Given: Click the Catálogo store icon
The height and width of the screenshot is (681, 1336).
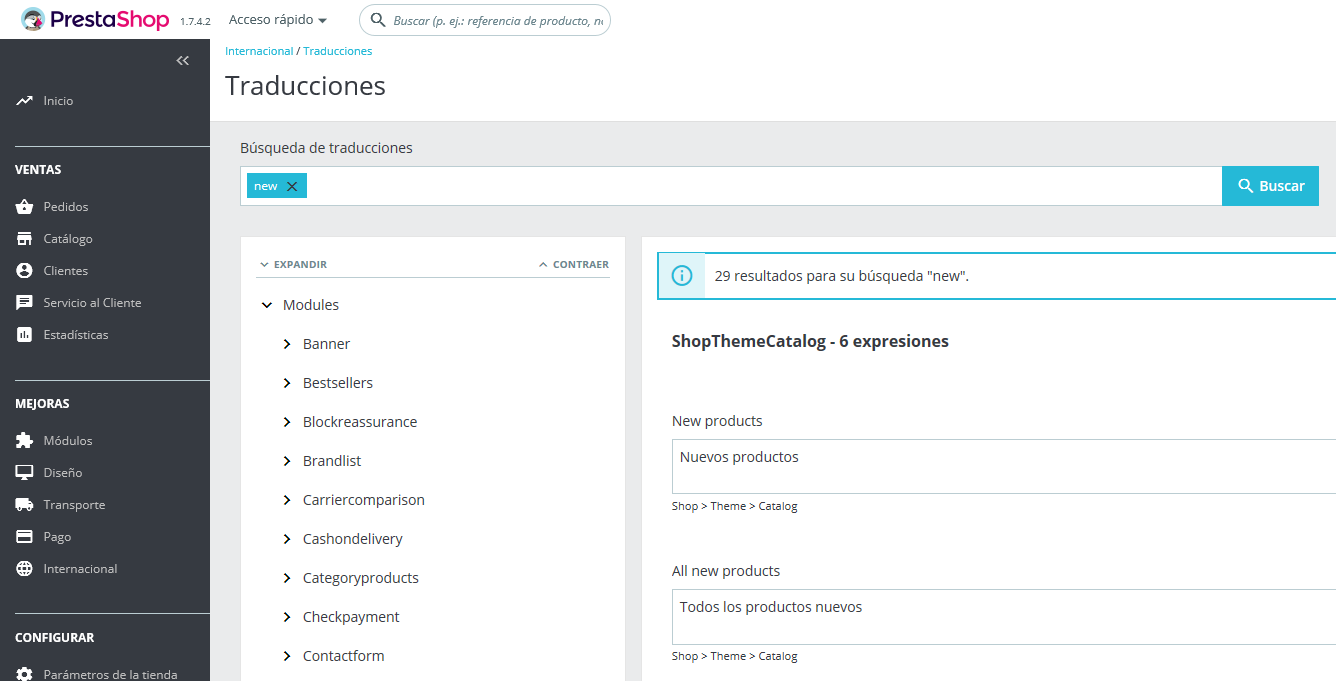Looking at the screenshot, I should [x=25, y=239].
